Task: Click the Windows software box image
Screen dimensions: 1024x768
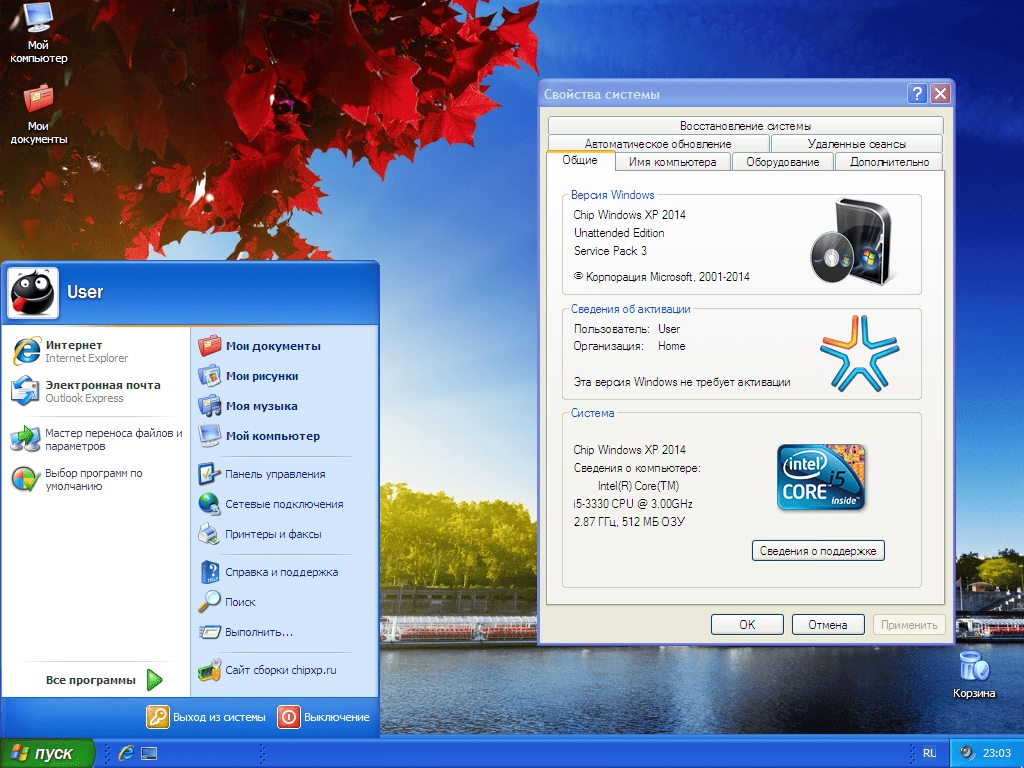Action: [x=851, y=242]
